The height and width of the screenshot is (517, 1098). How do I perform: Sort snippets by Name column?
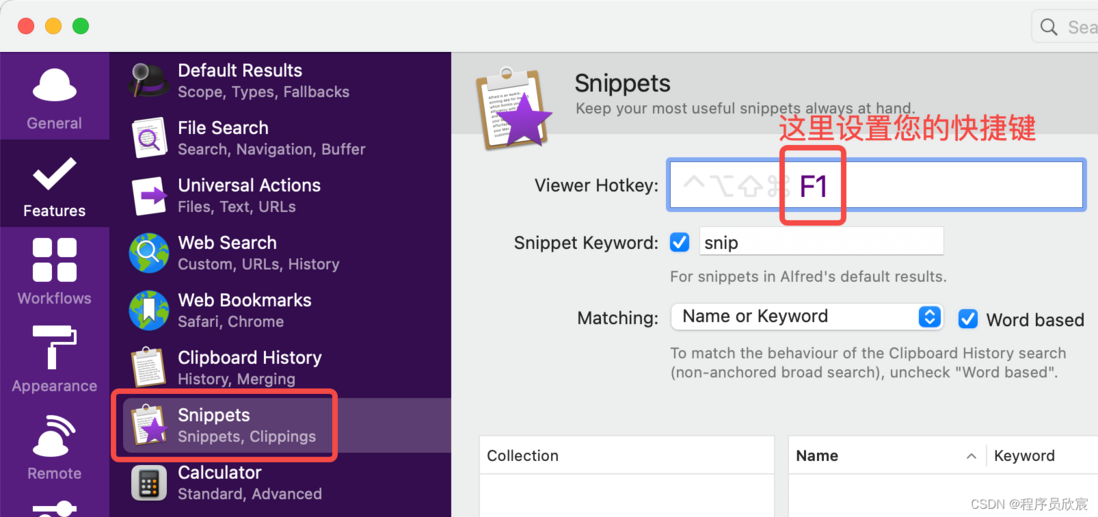(x=887, y=455)
